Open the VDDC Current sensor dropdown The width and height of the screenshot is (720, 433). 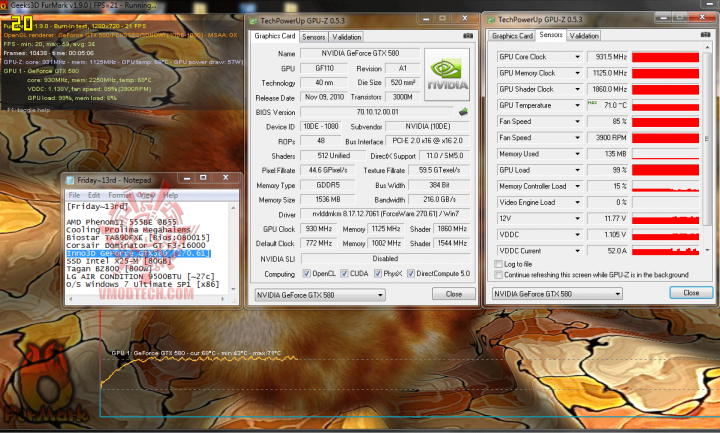click(577, 251)
